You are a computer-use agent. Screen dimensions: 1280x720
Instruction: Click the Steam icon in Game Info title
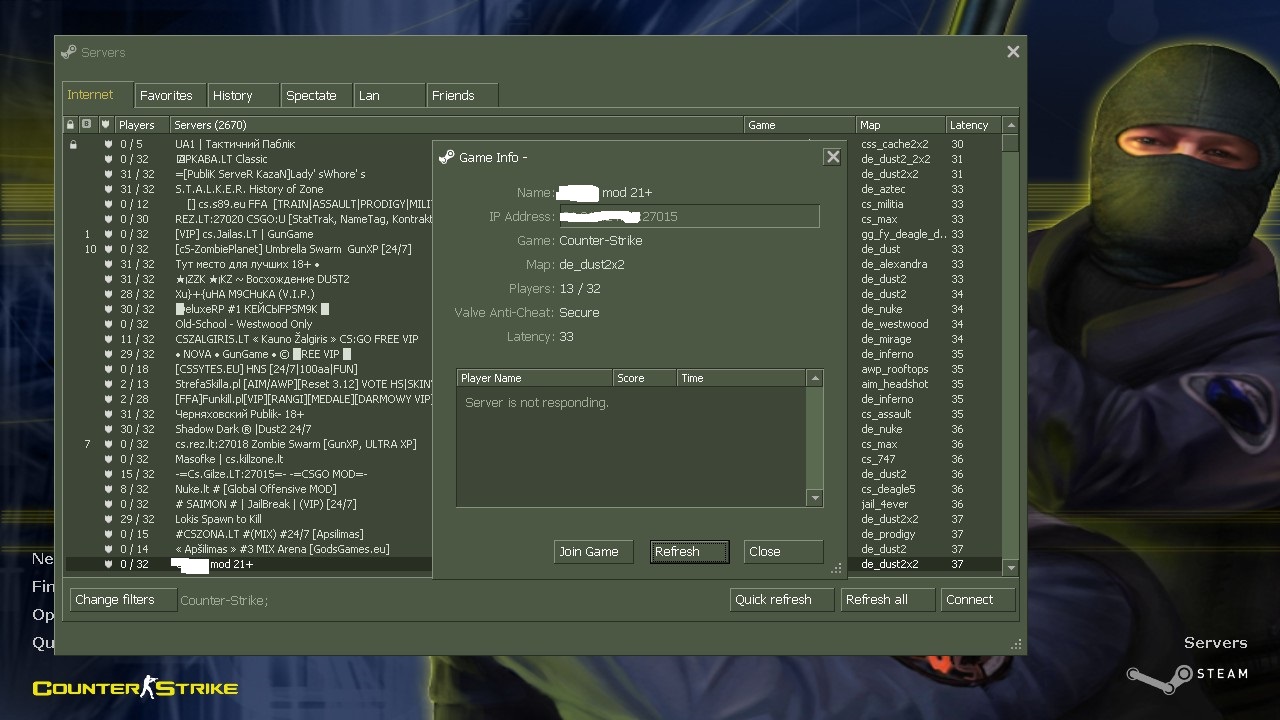(447, 157)
